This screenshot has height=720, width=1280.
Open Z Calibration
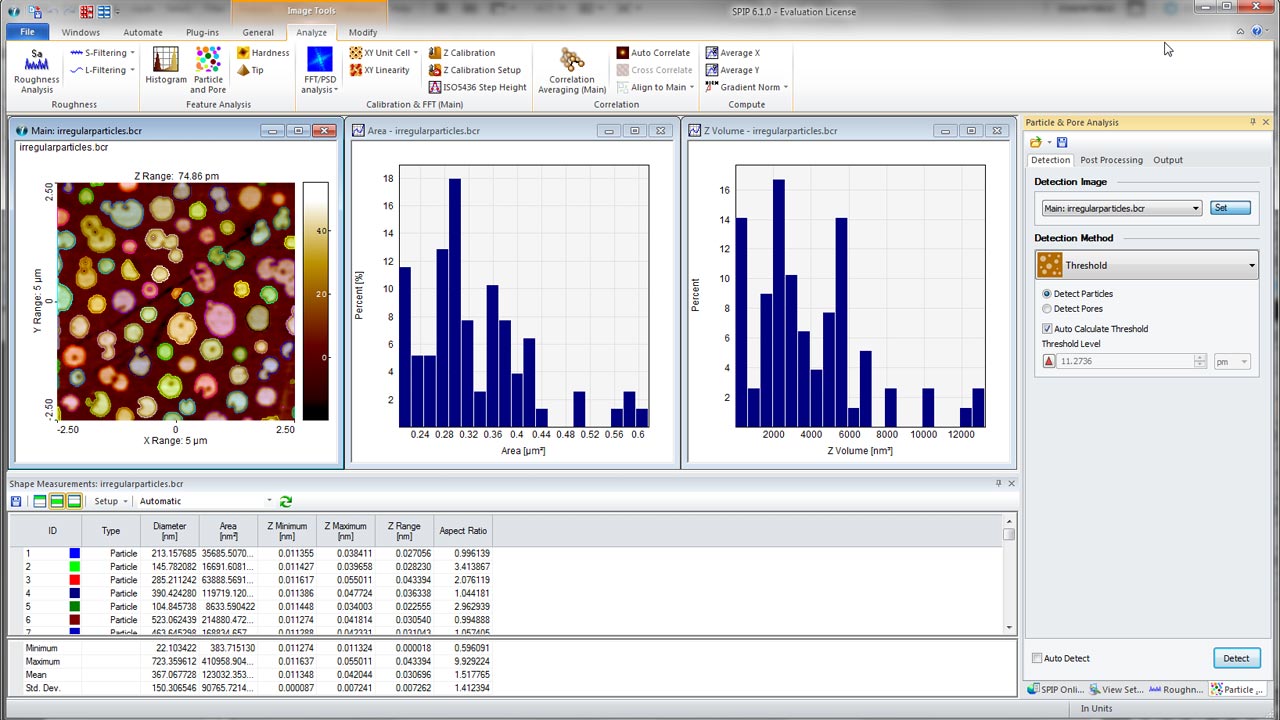click(x=462, y=53)
